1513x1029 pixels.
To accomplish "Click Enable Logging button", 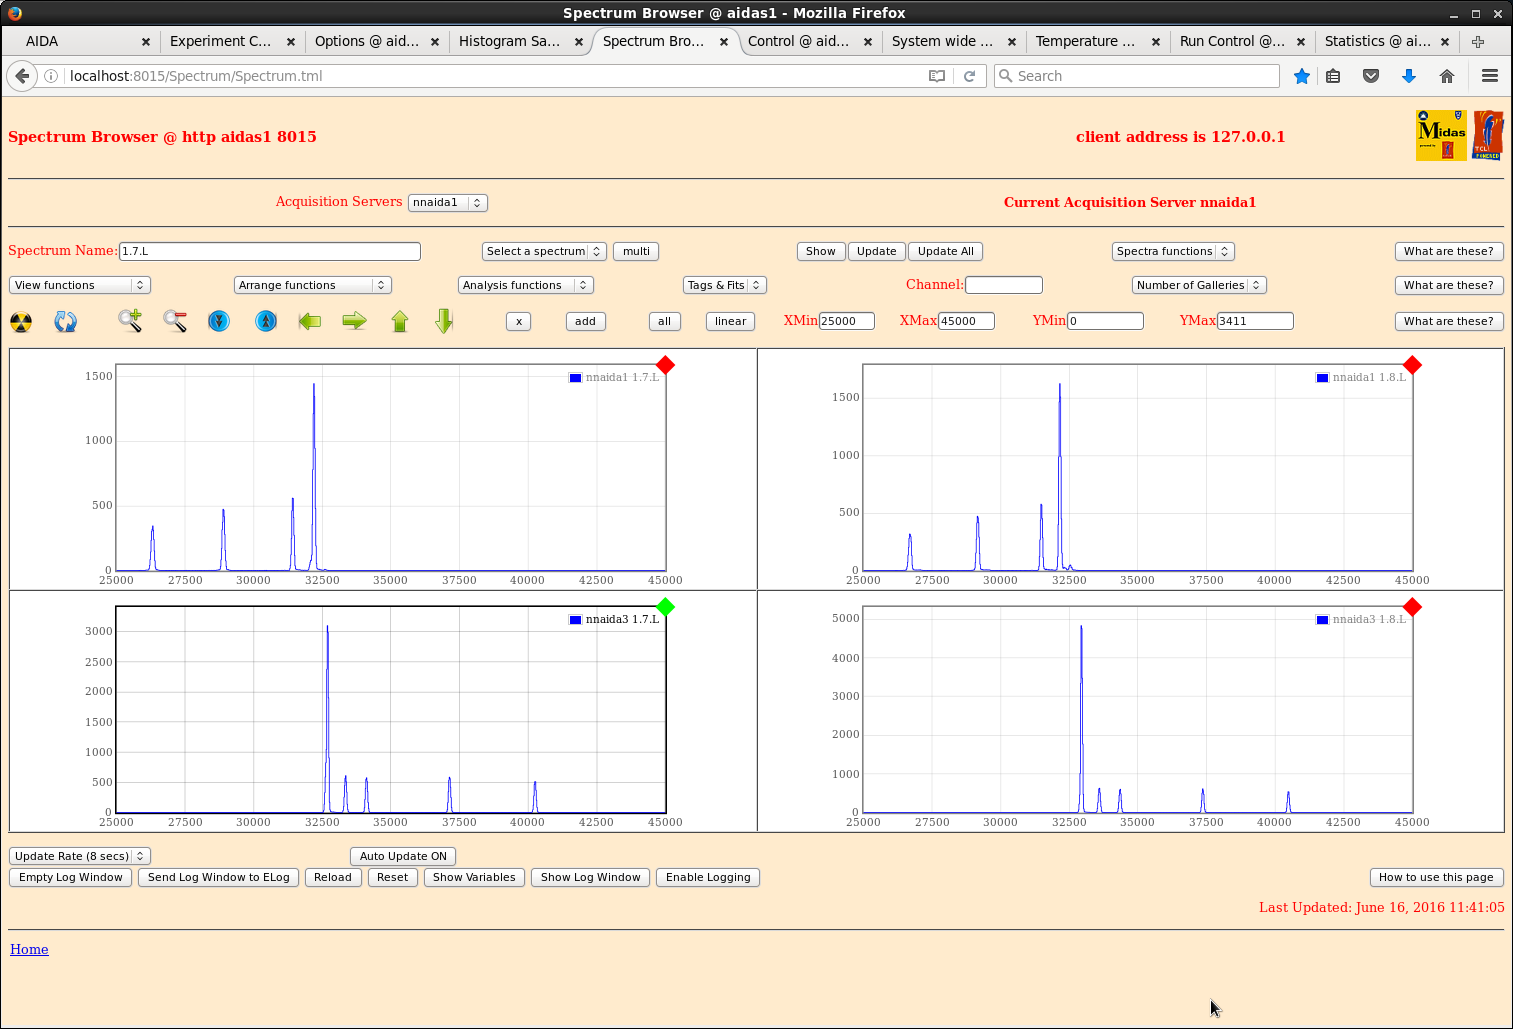I will [x=708, y=877].
